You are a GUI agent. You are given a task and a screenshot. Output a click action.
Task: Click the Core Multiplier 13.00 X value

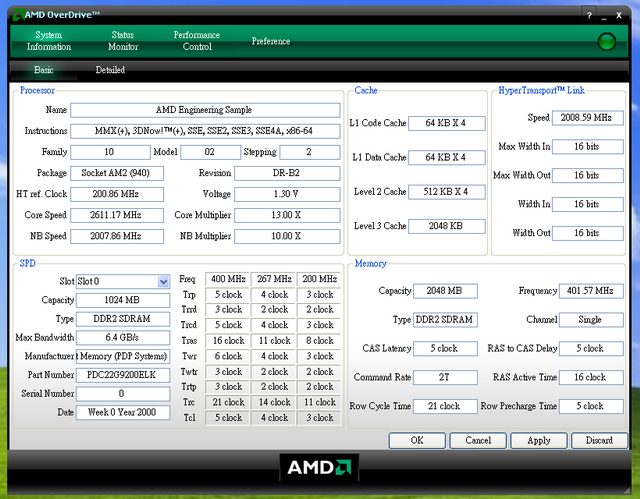287,215
